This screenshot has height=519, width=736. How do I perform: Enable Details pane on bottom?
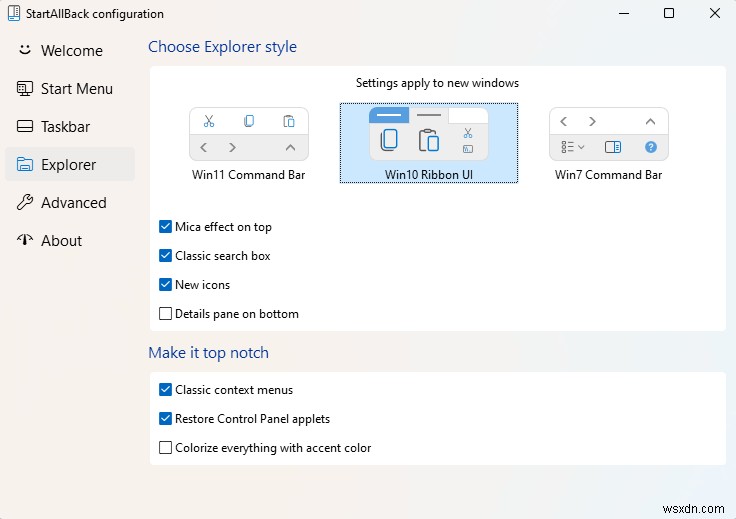[165, 313]
